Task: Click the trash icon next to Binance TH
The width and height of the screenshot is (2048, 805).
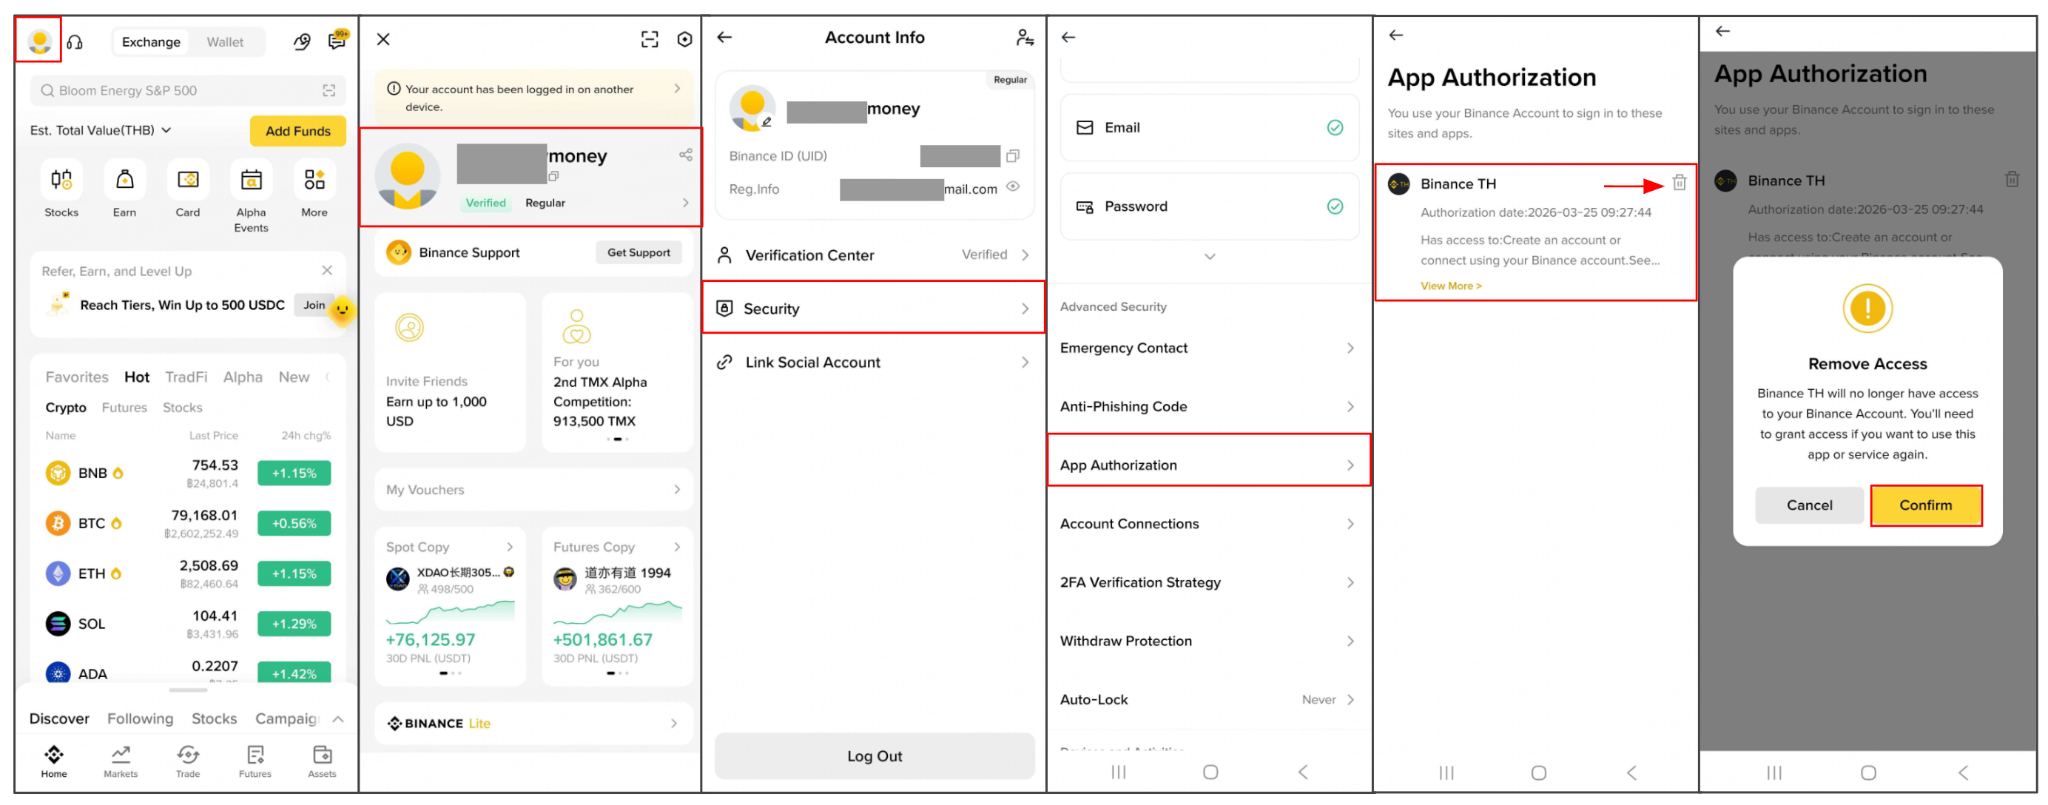Action: click(x=1679, y=183)
